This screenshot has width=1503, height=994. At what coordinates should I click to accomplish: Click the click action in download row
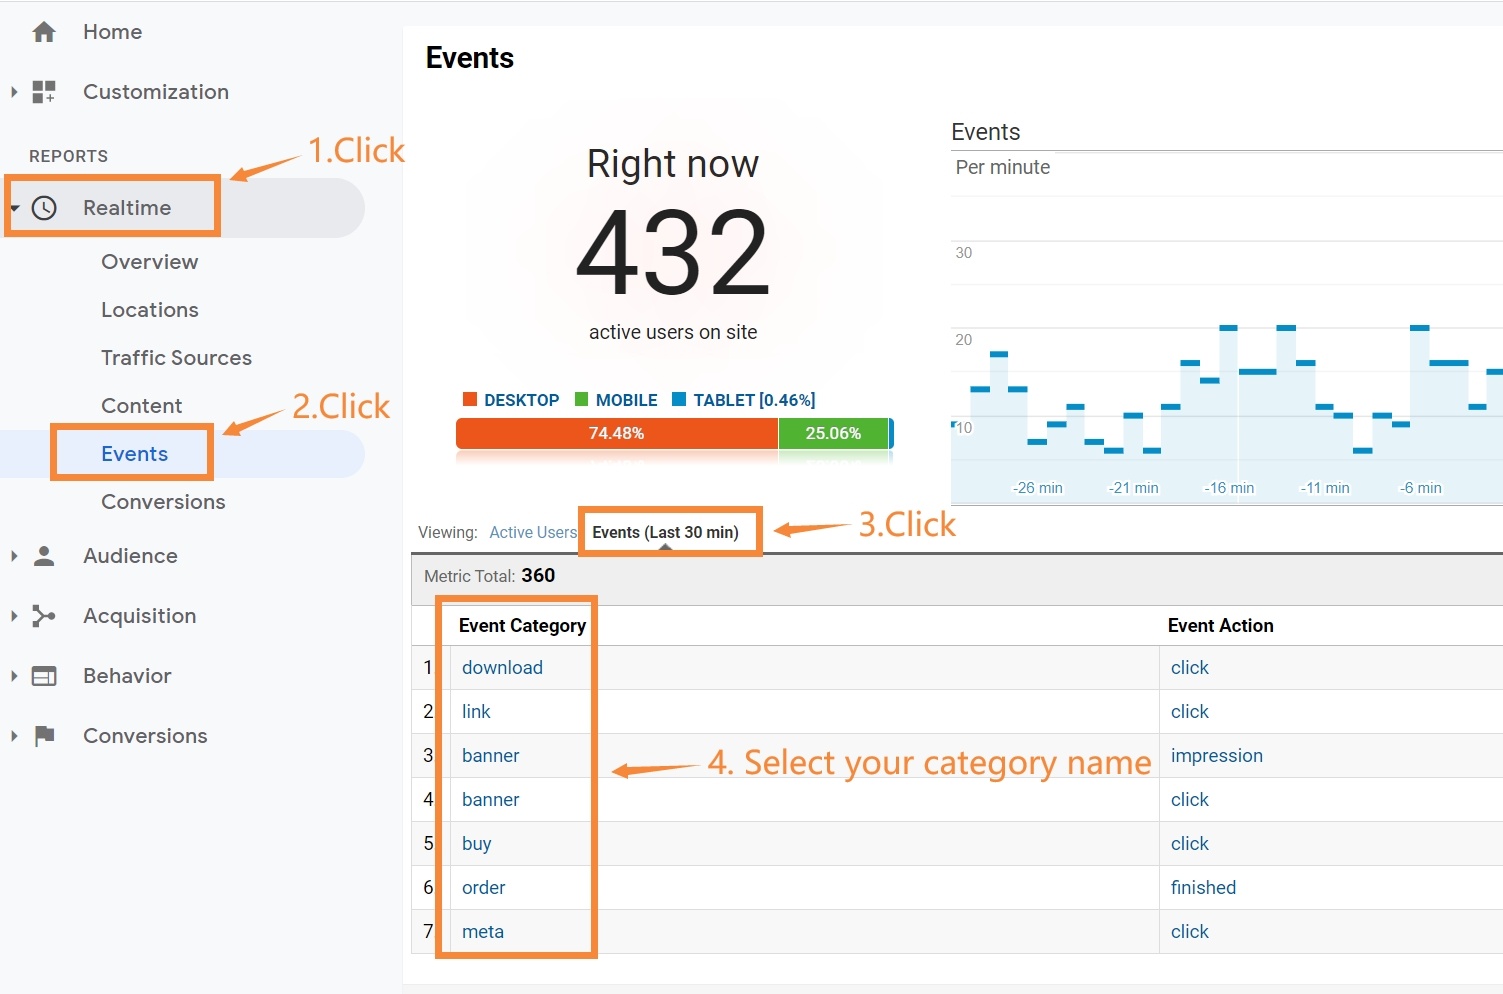pos(1190,668)
